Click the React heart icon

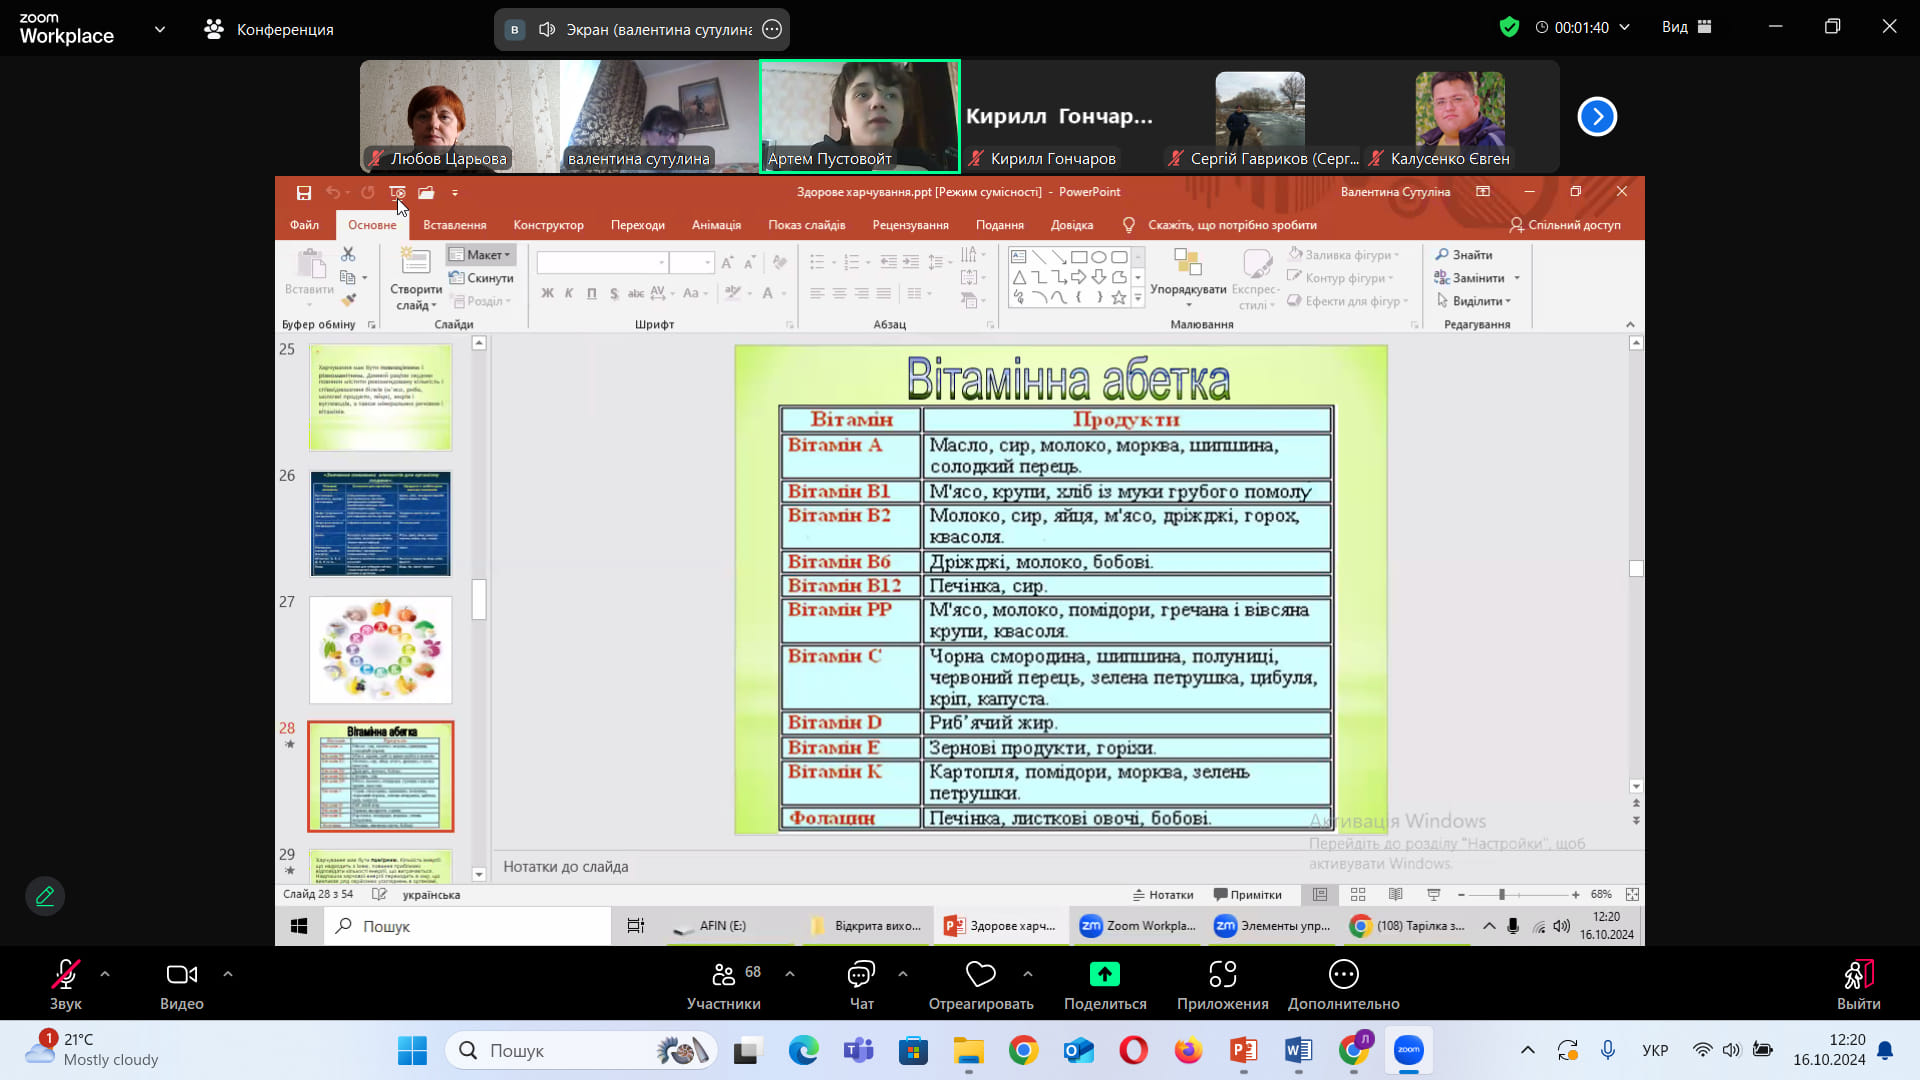tap(980, 975)
